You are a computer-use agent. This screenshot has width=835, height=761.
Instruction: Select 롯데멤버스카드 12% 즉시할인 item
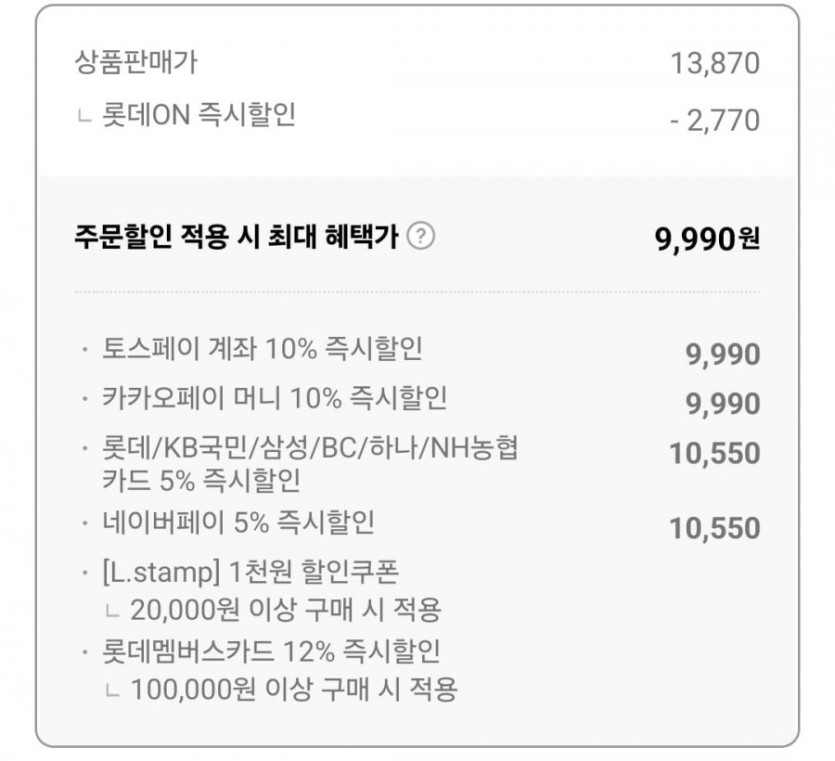click(270, 653)
